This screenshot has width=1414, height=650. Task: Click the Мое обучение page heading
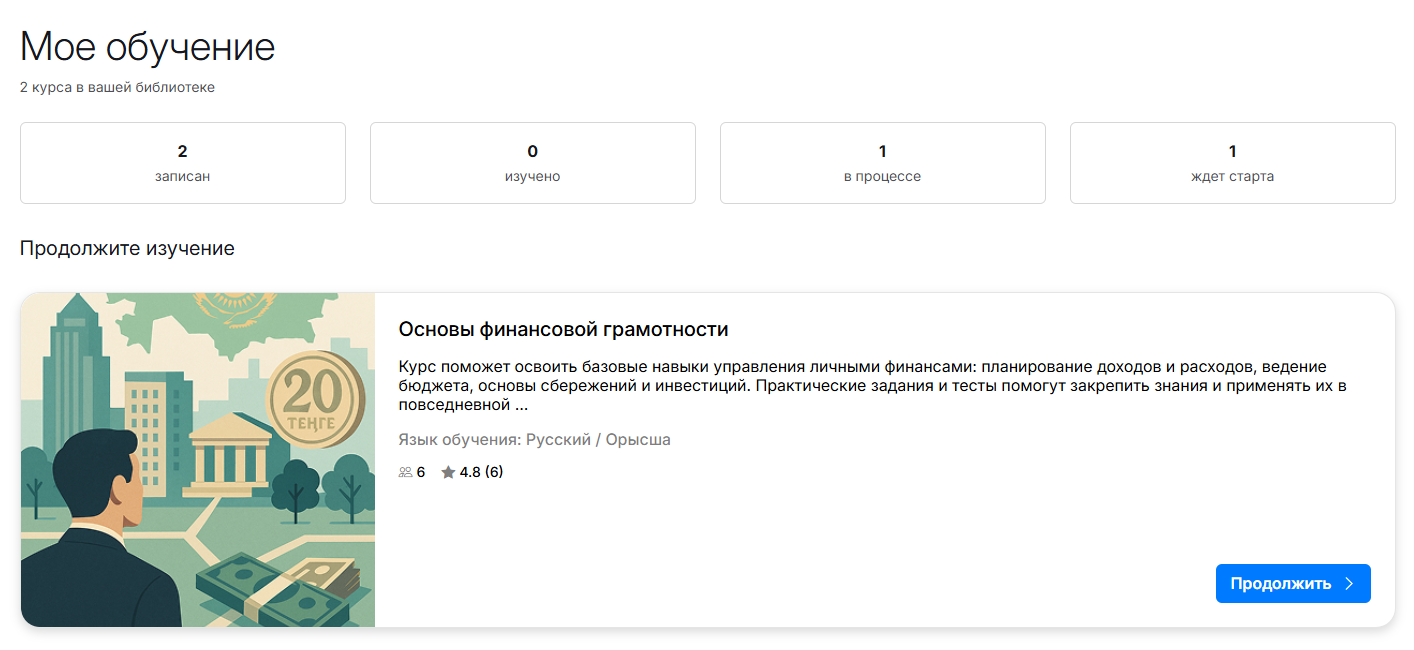pos(146,46)
